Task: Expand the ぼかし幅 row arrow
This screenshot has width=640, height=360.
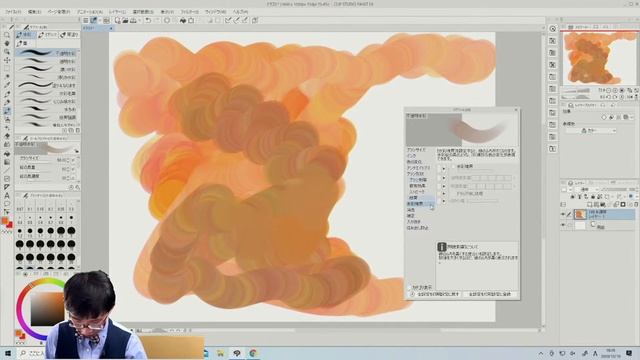Action: click(x=444, y=201)
